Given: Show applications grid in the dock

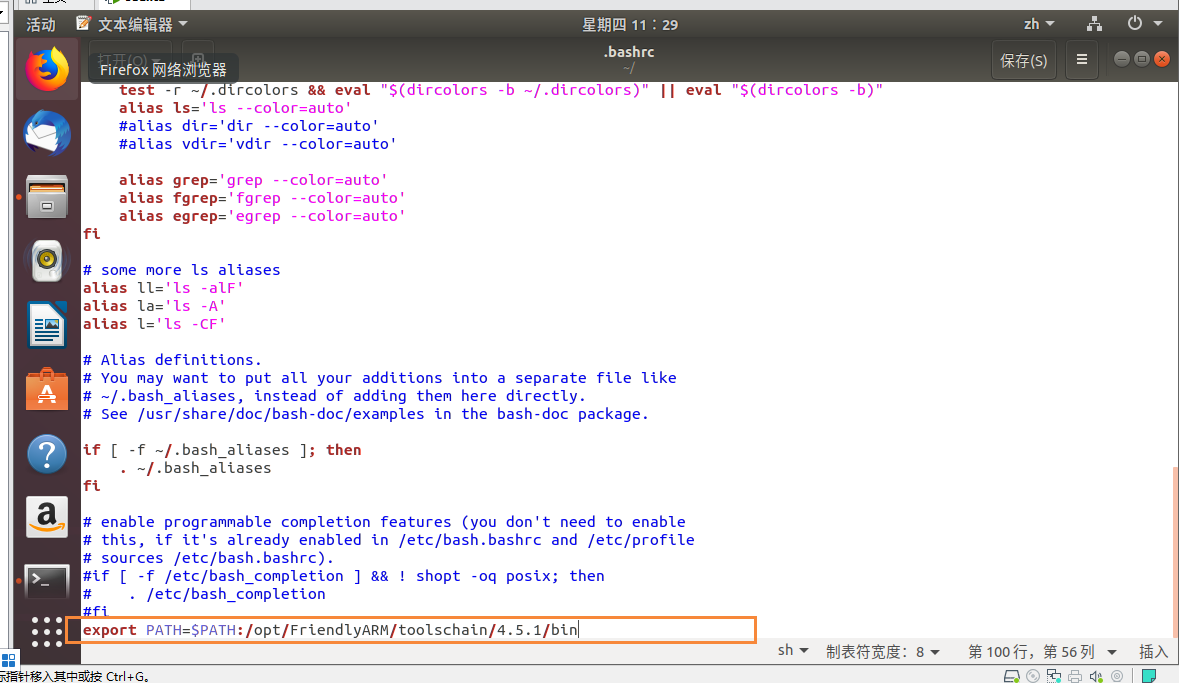Looking at the screenshot, I should pyautogui.click(x=47, y=632).
